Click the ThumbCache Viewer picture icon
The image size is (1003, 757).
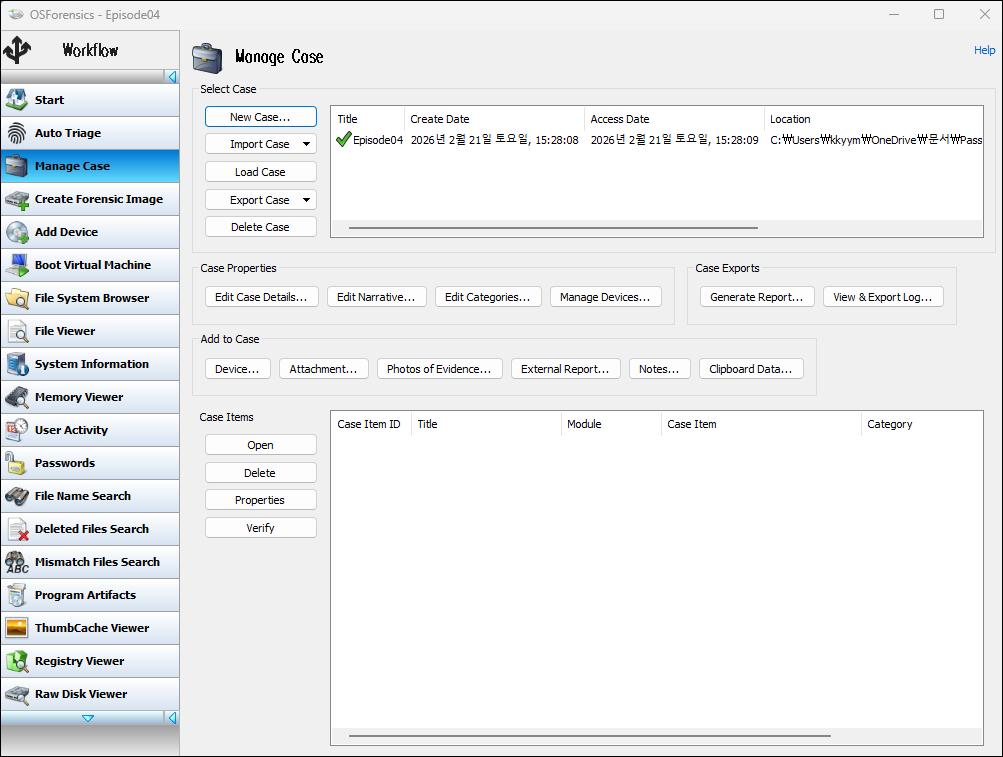(17, 628)
